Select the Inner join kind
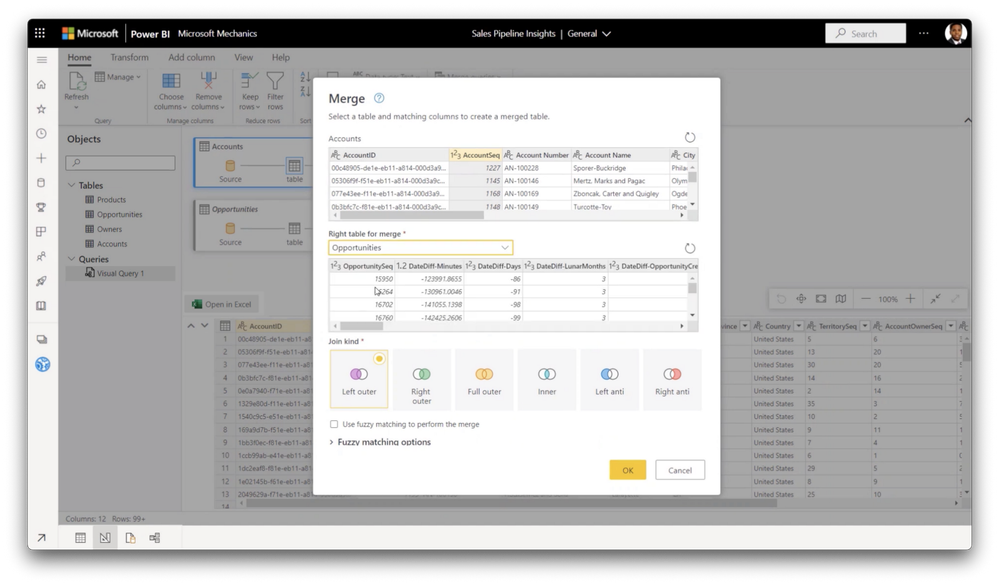Image resolution: width=999 pixels, height=586 pixels. 547,379
